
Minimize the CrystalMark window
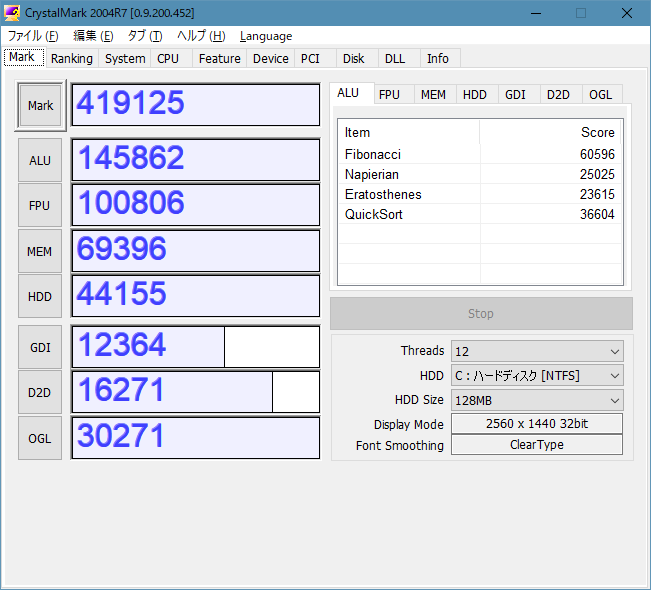(x=536, y=13)
